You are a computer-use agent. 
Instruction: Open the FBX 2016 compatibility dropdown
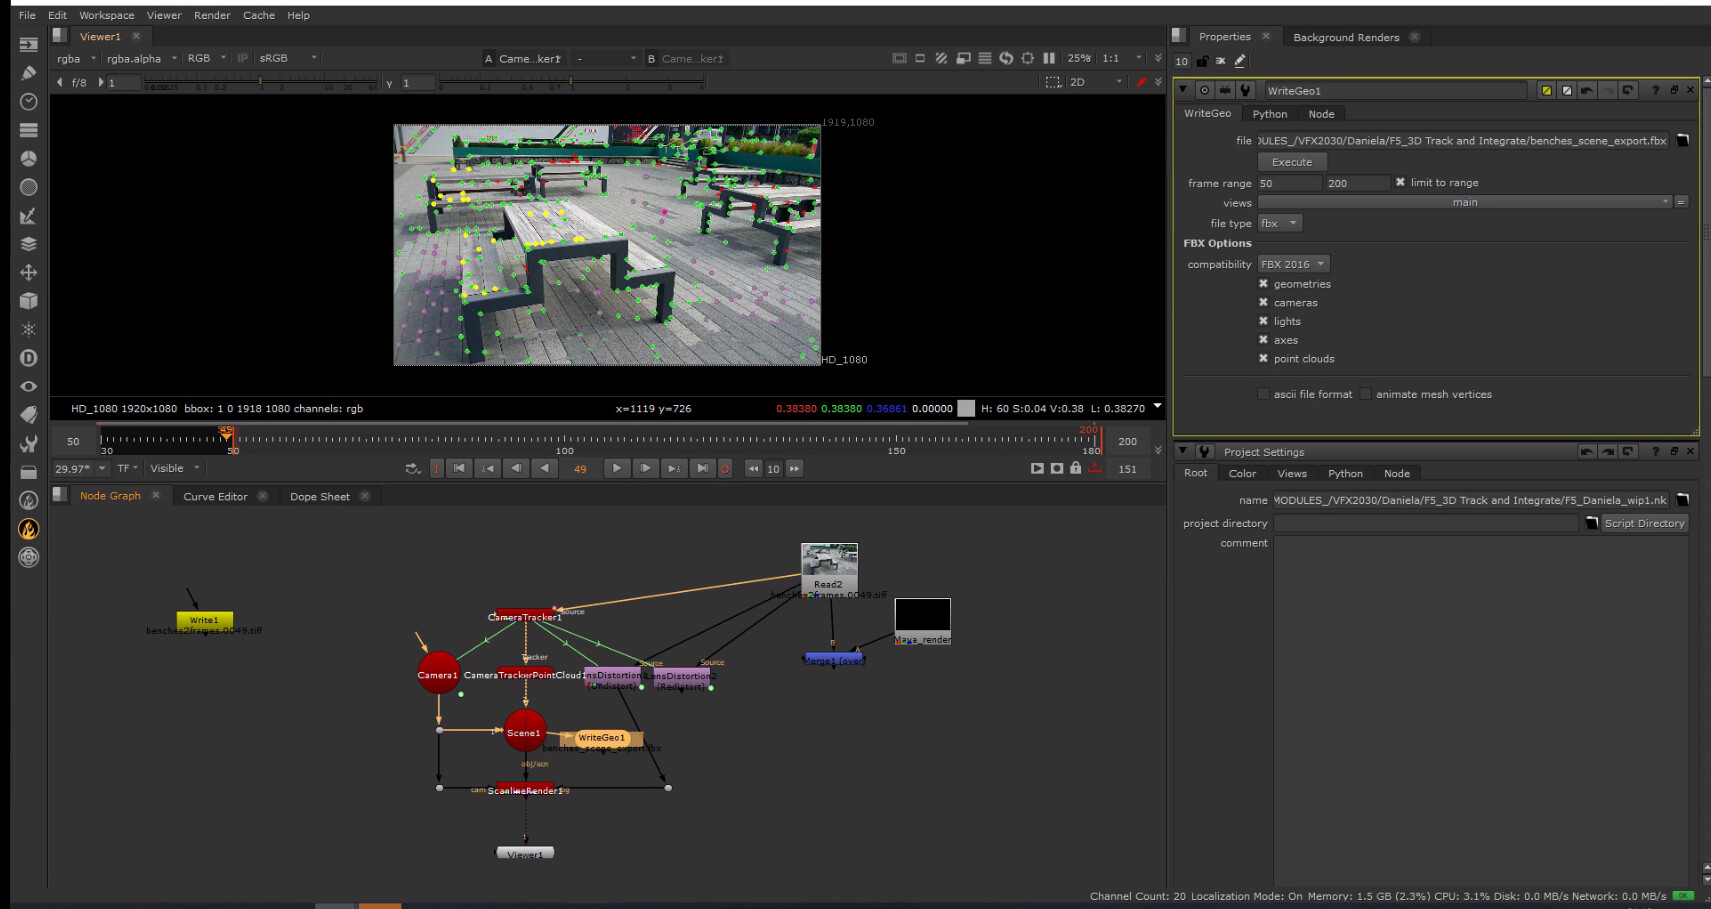point(1293,264)
